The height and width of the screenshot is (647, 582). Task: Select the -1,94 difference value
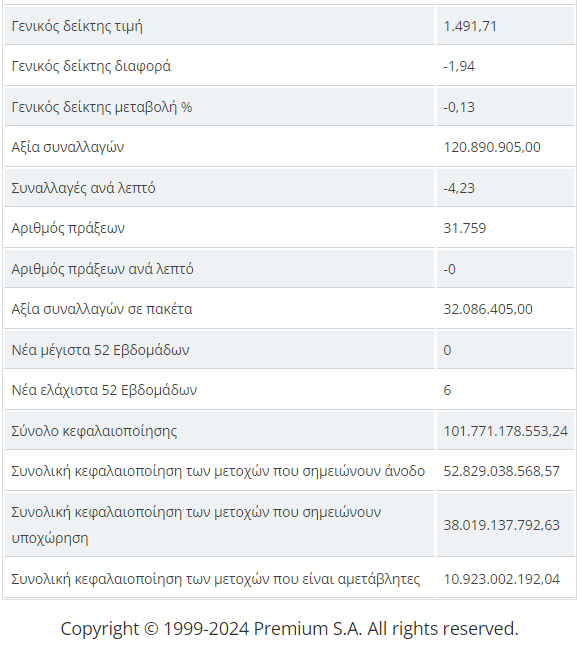459,66
